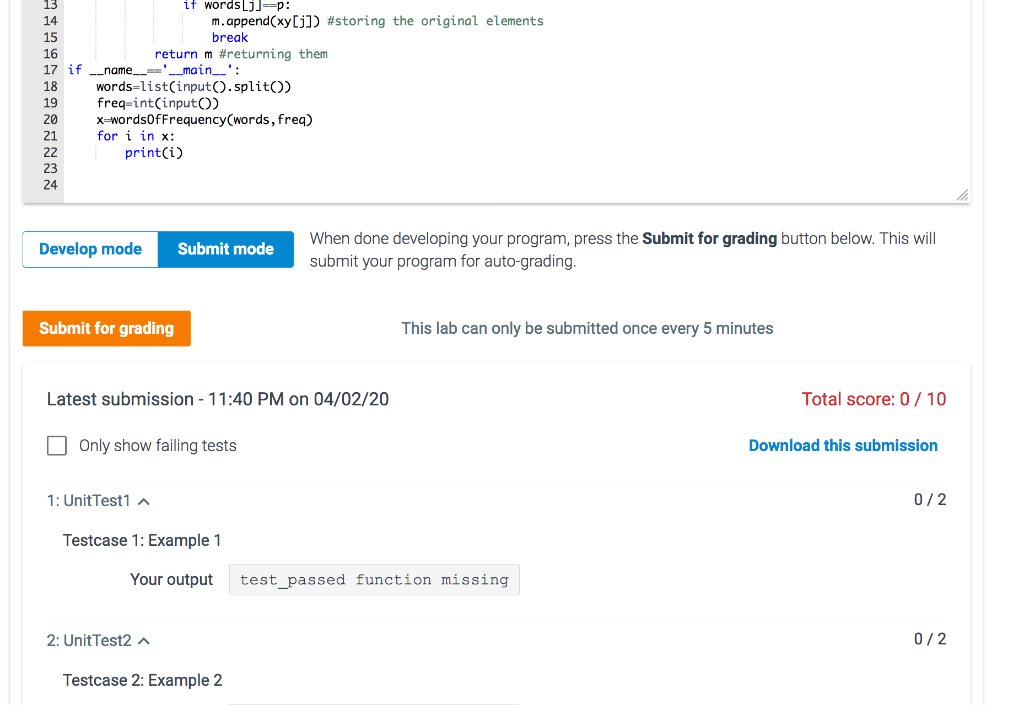Click 'Testcase 2: Example 2' label
This screenshot has width=1024, height=705.
[x=142, y=680]
